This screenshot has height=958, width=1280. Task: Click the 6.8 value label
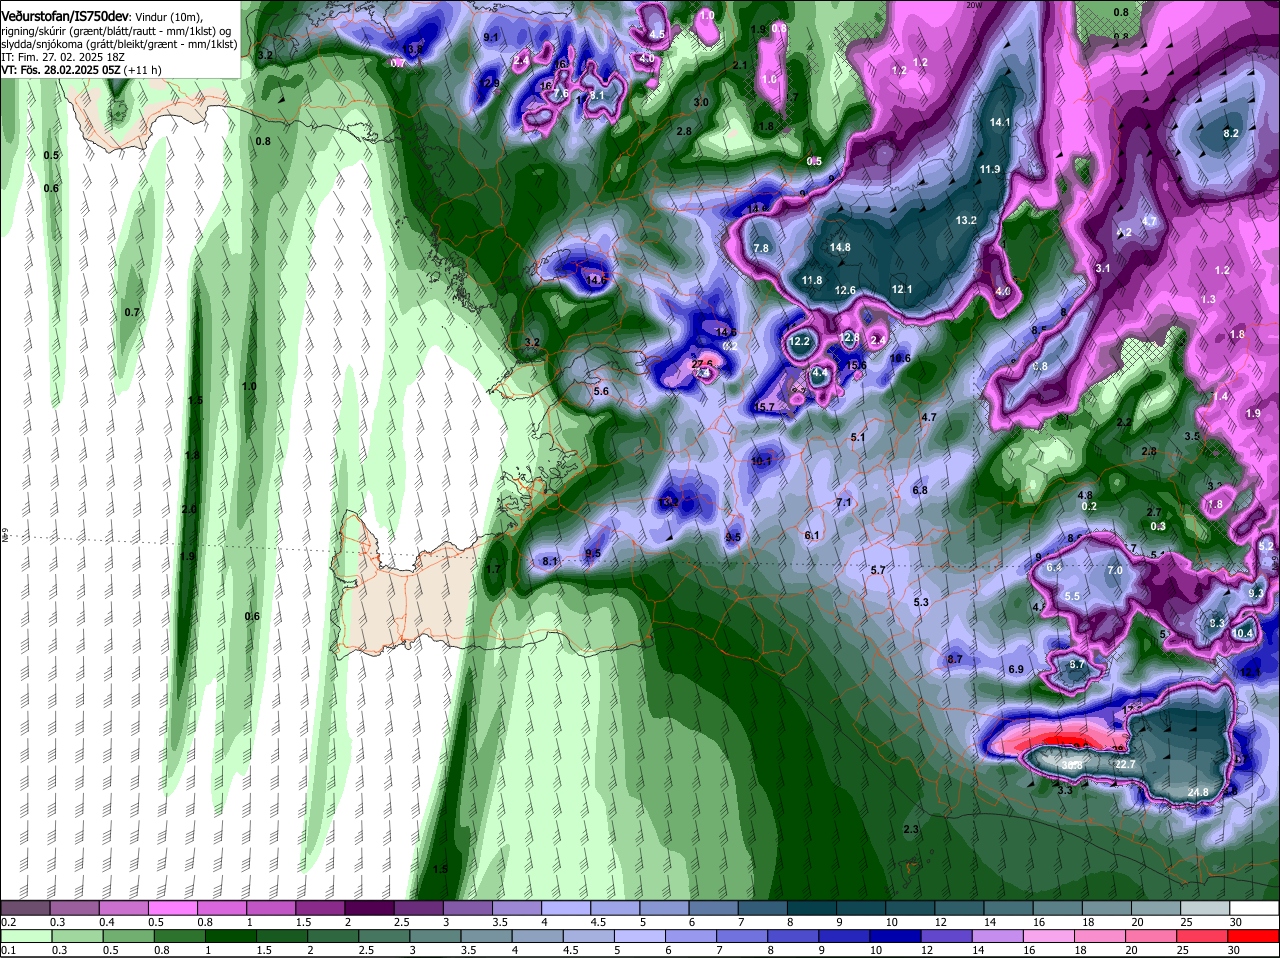920,490
